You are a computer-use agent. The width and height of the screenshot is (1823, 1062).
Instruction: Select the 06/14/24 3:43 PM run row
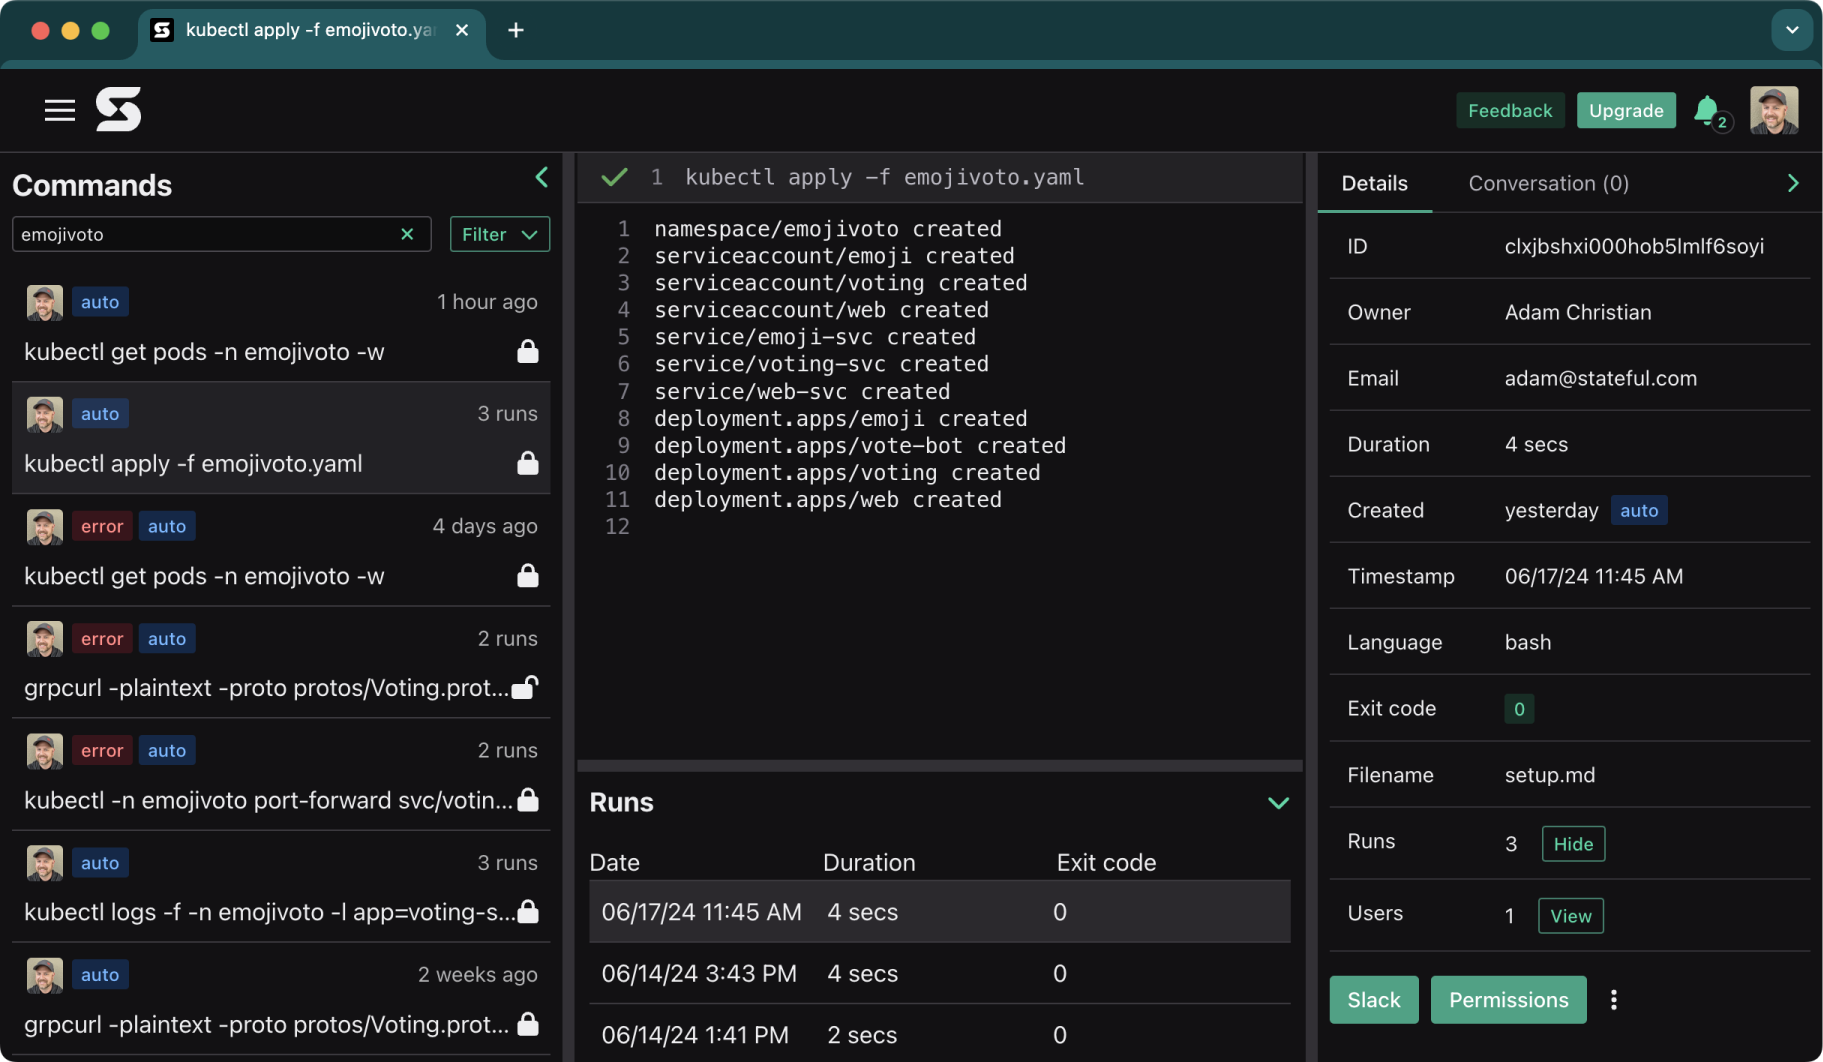[x=939, y=973]
